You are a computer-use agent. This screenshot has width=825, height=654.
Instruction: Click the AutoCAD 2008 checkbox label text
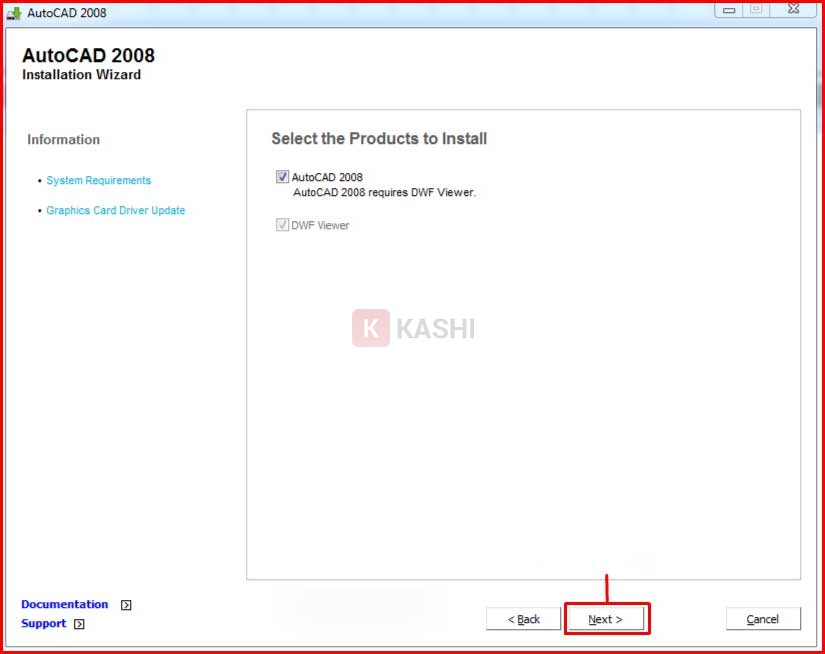327,178
